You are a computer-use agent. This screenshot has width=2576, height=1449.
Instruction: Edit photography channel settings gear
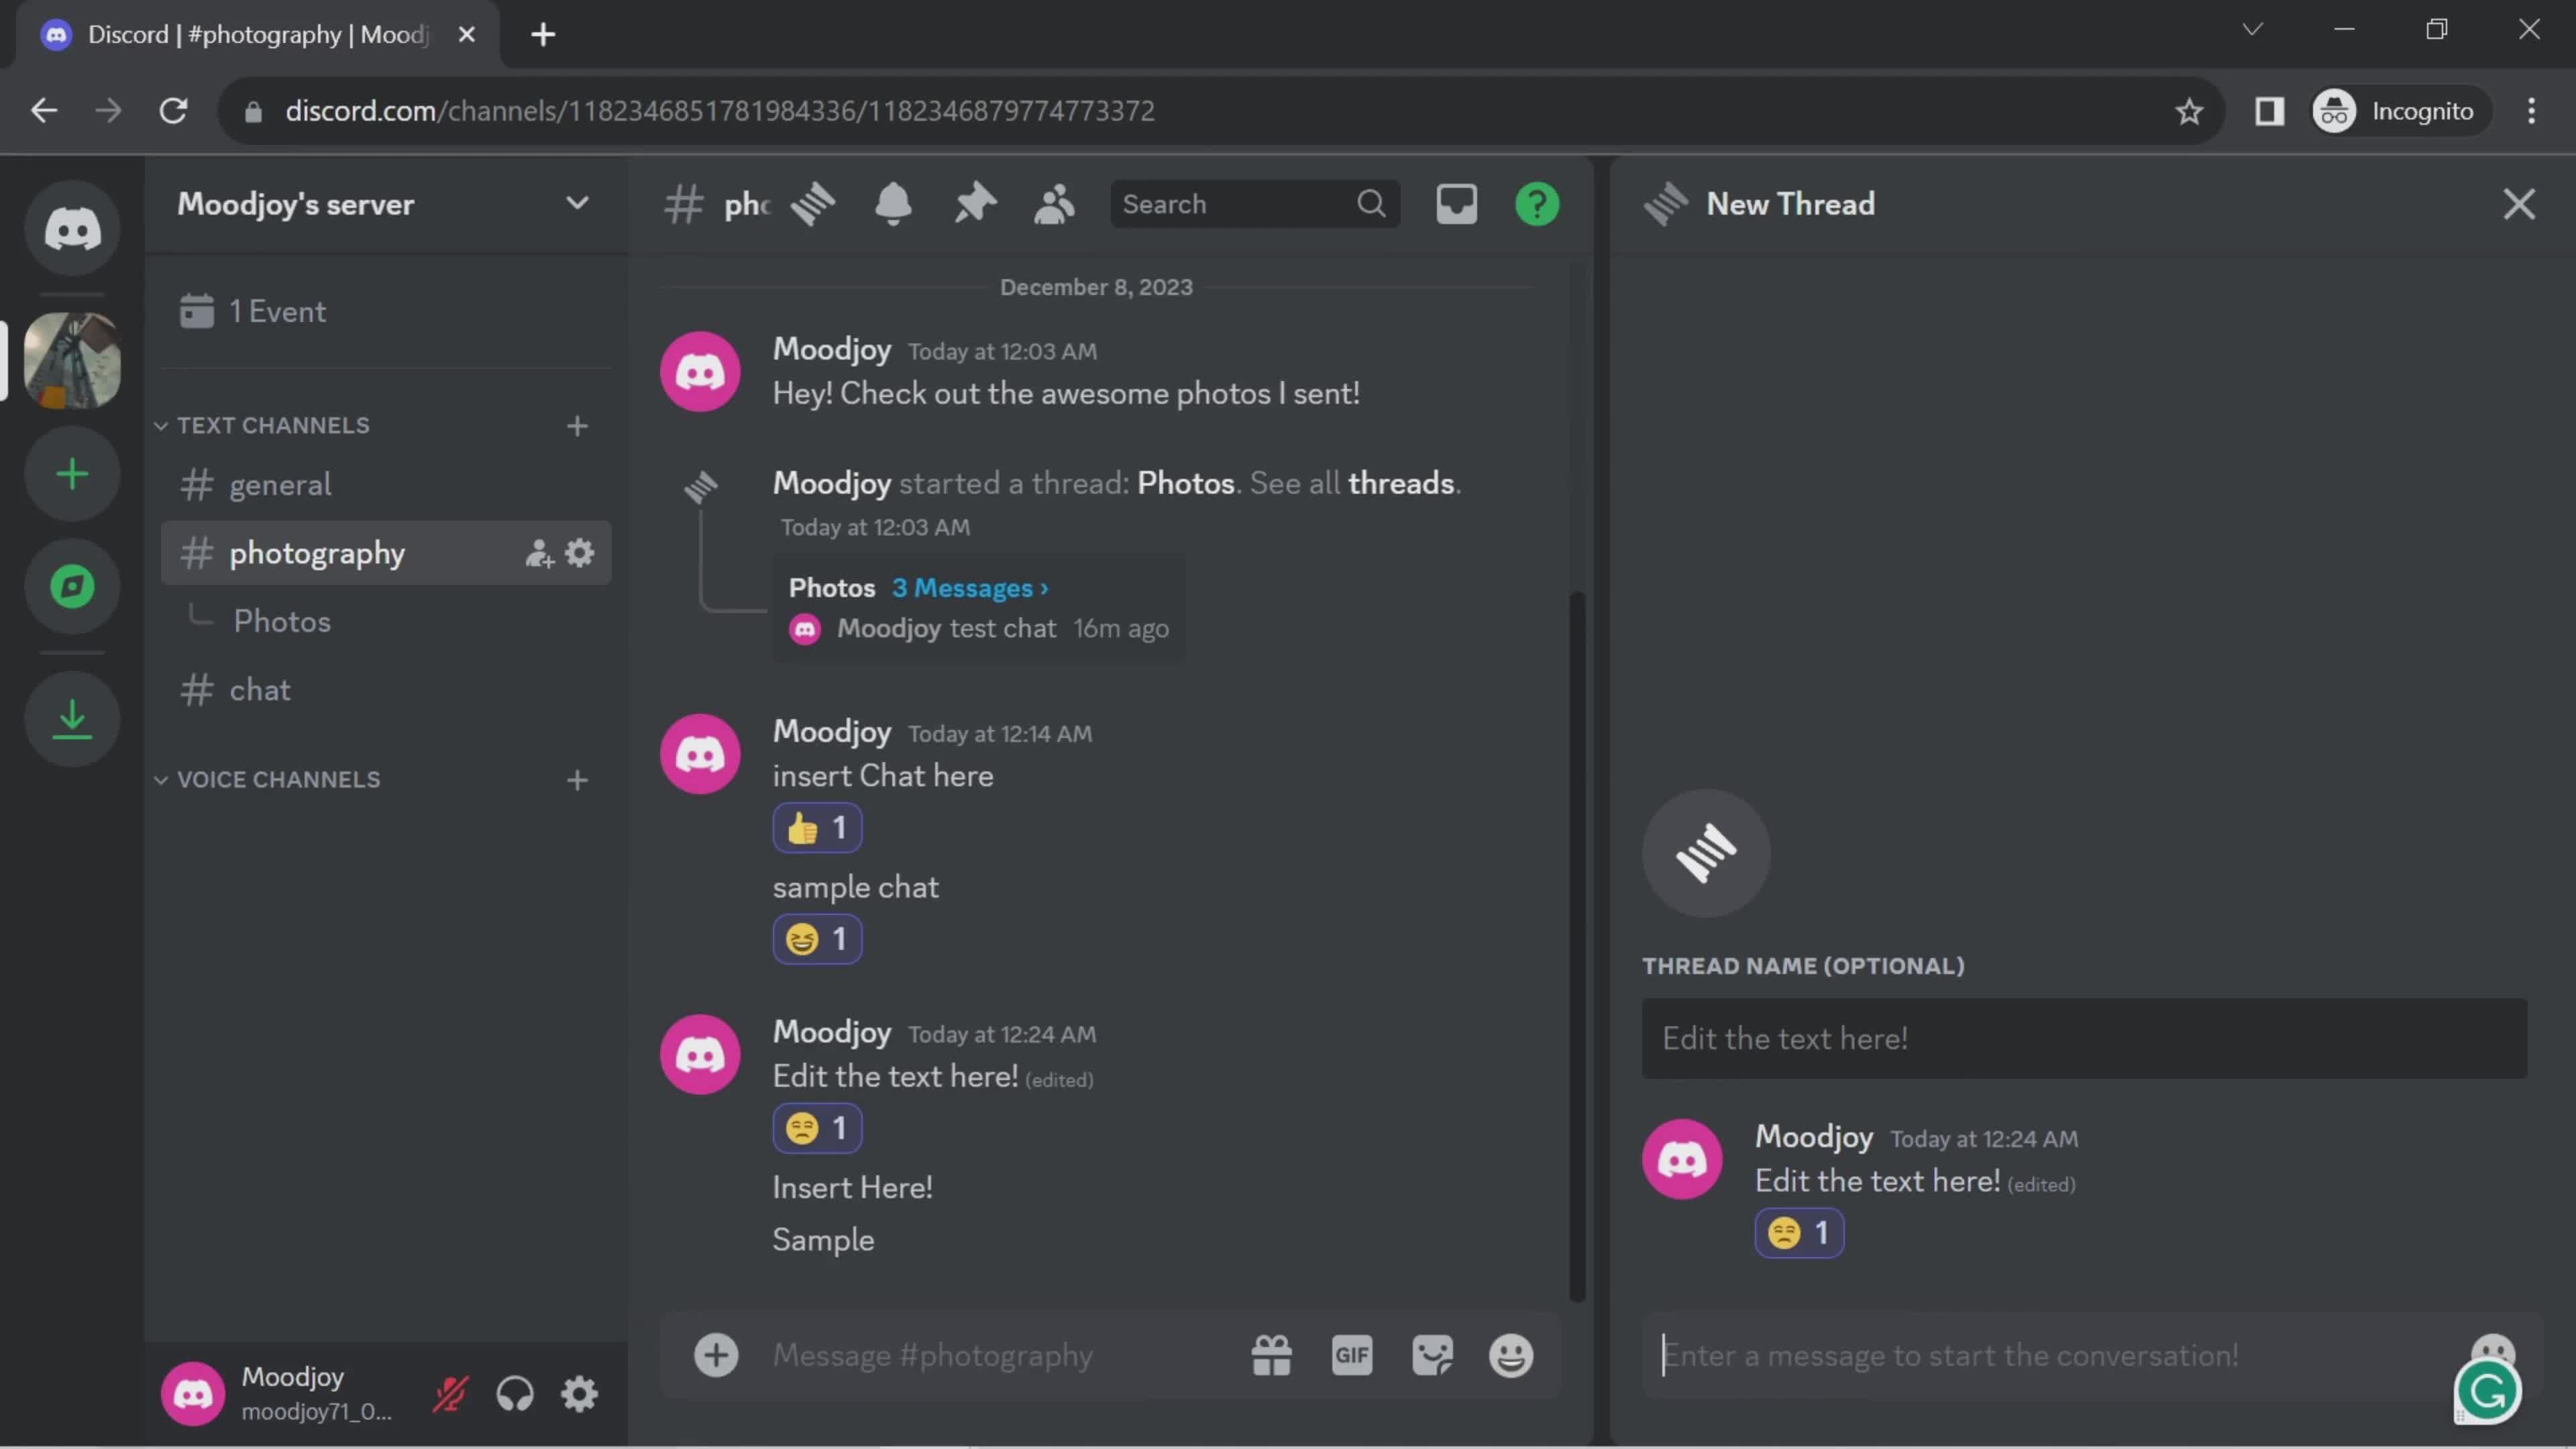coord(580,553)
